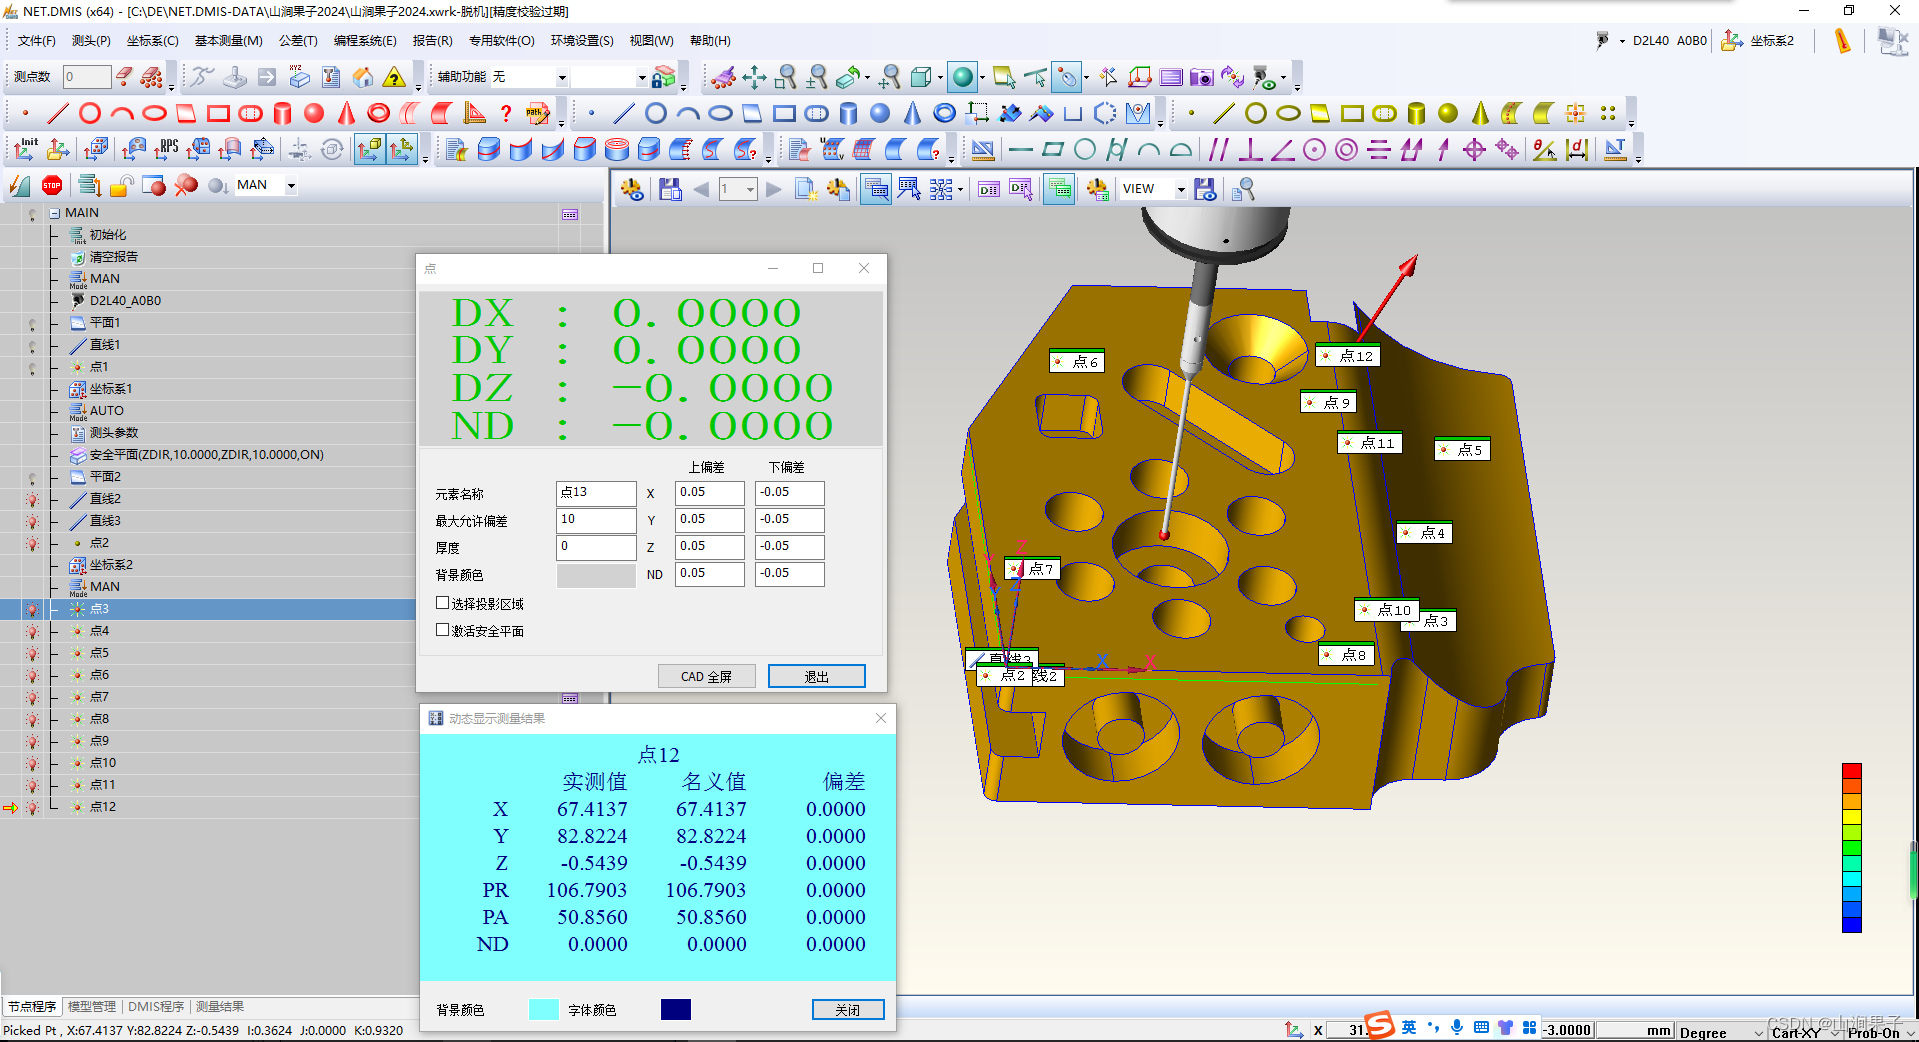Click the CAD 全屏 button
The width and height of the screenshot is (1919, 1042).
tap(706, 676)
